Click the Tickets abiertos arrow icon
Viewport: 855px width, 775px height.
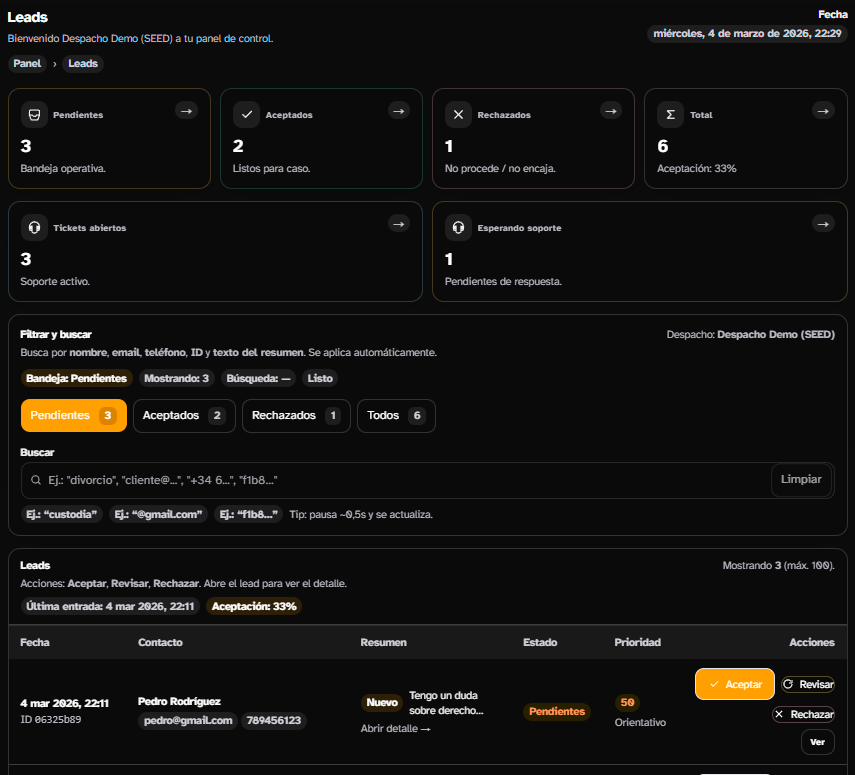tap(398, 224)
